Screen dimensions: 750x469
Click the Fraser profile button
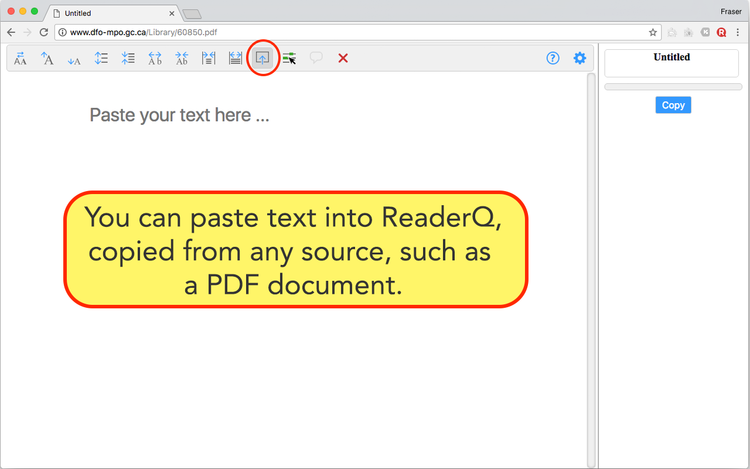click(731, 11)
